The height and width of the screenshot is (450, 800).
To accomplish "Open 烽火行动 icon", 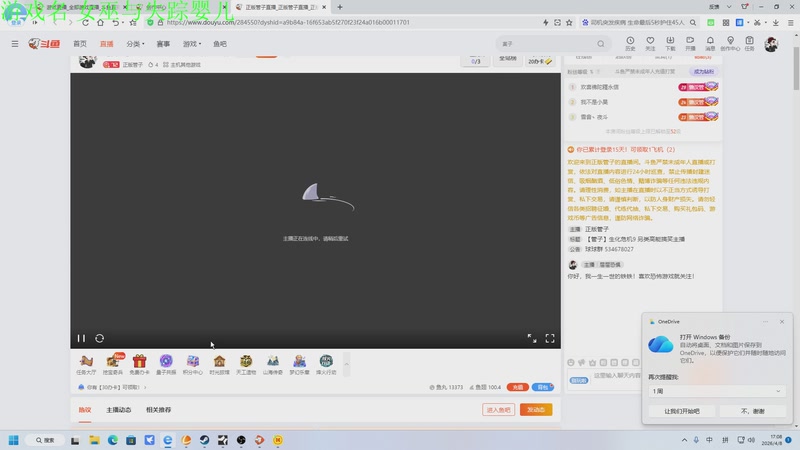I will coord(326,364).
